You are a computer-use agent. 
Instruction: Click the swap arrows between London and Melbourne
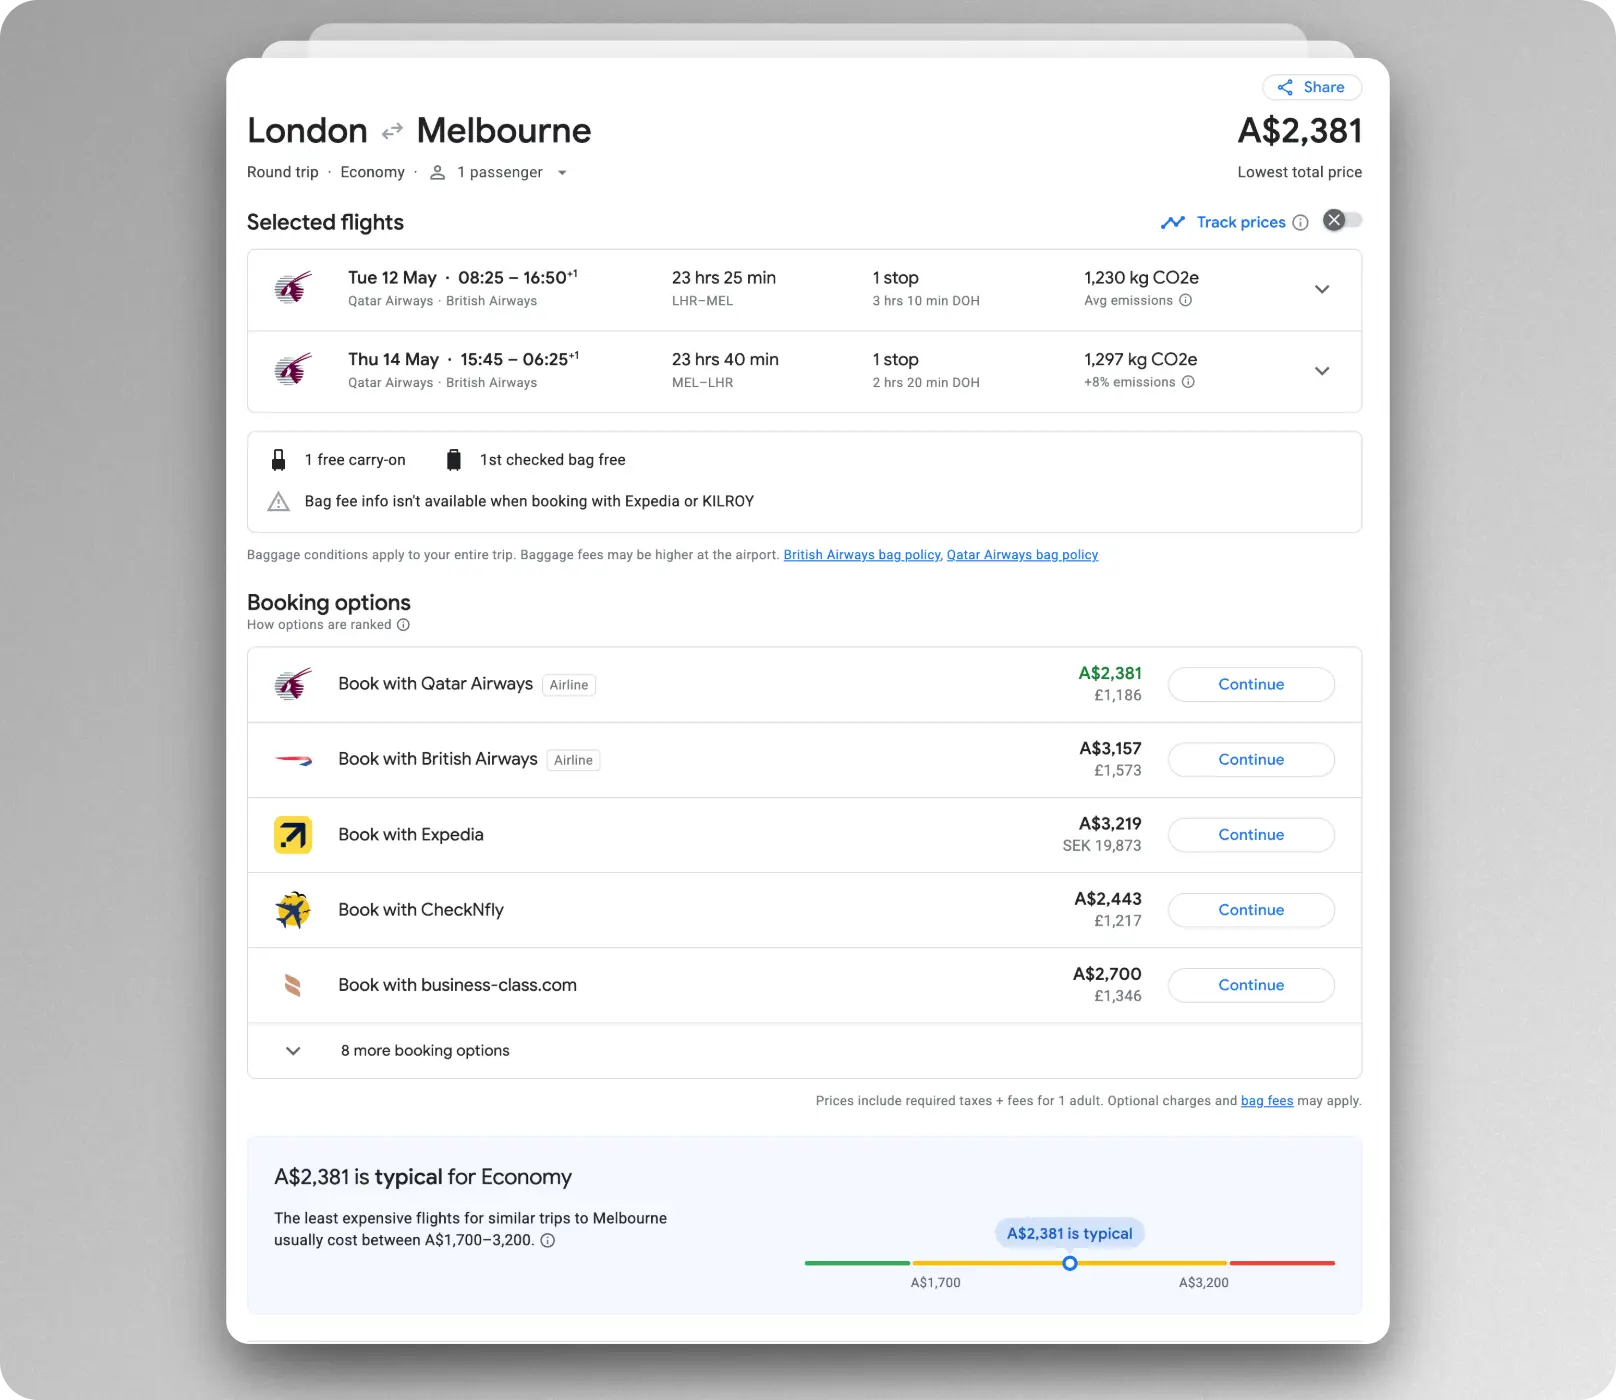point(392,131)
